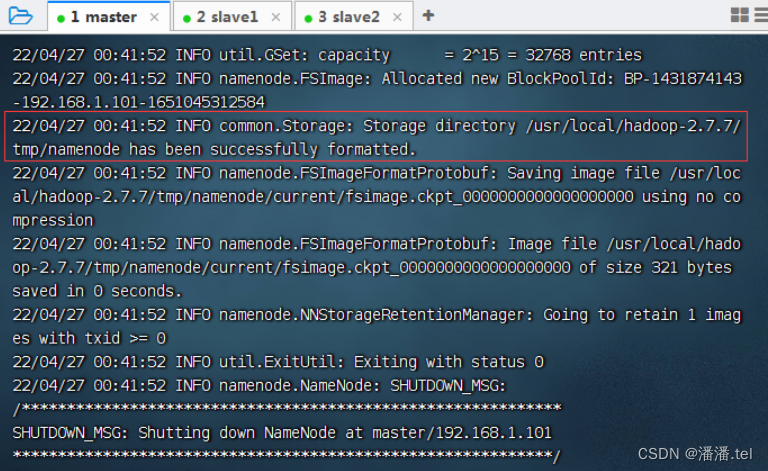Switch to the 3 slave2 tab
Screen dimensions: 768x471
click(x=354, y=18)
